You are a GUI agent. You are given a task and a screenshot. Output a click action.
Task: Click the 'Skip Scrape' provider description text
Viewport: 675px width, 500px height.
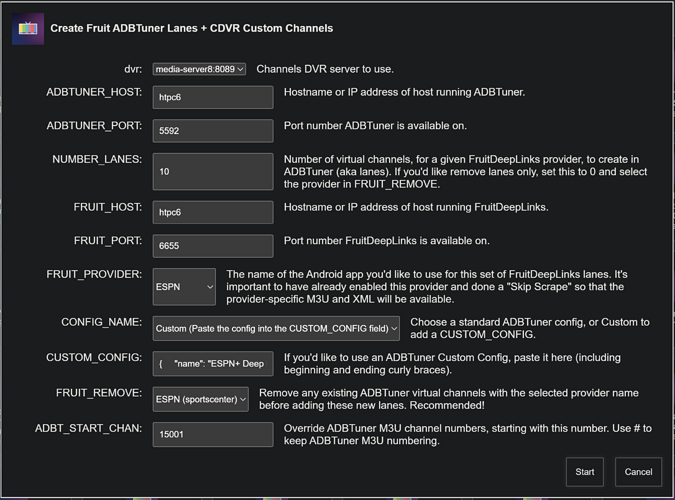pyautogui.click(x=427, y=287)
